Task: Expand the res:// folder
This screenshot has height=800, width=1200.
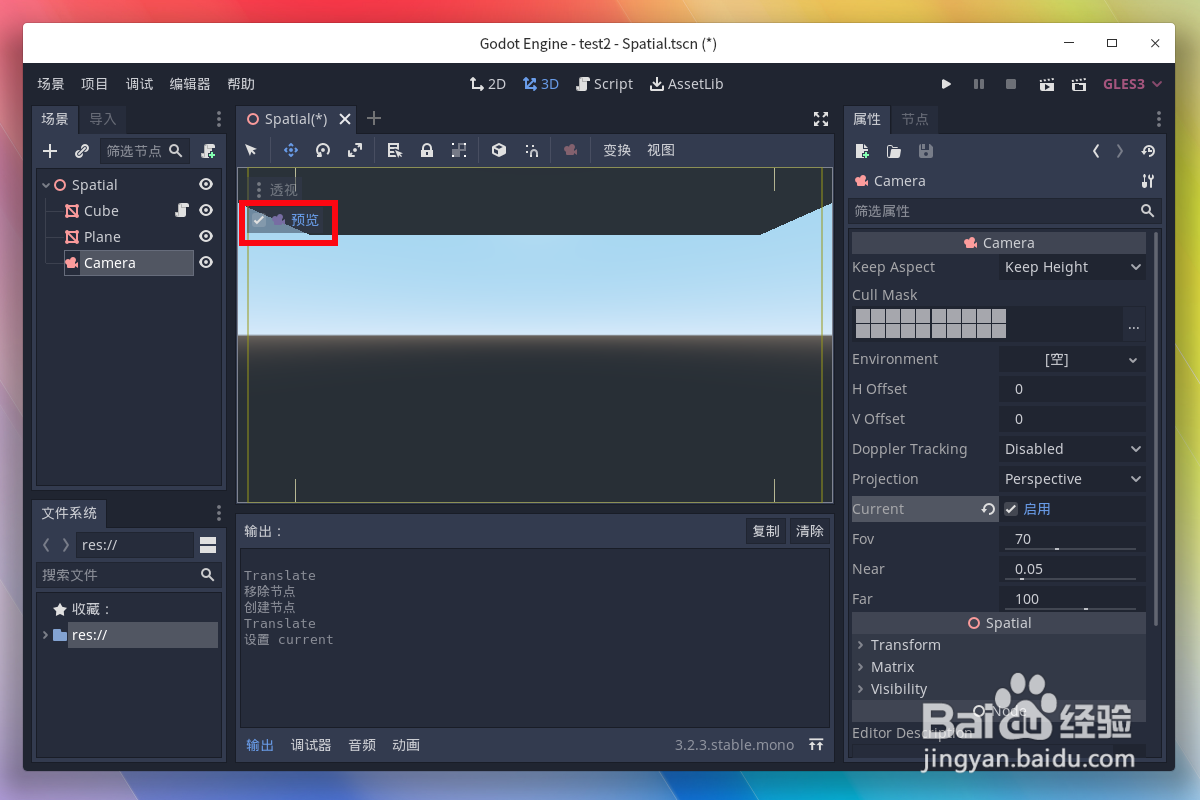Action: tap(45, 635)
